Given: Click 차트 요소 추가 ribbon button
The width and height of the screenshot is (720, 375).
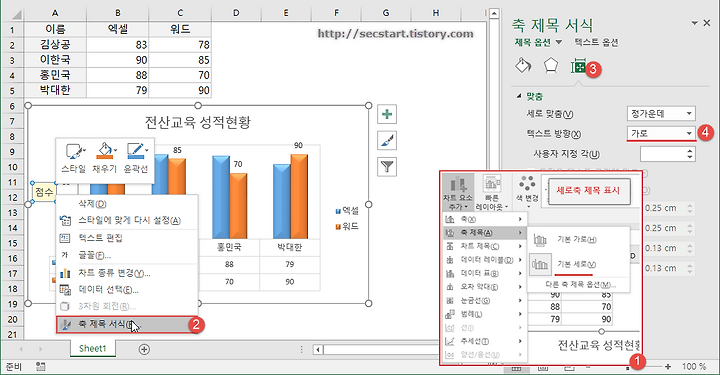Looking at the screenshot, I should click(458, 193).
